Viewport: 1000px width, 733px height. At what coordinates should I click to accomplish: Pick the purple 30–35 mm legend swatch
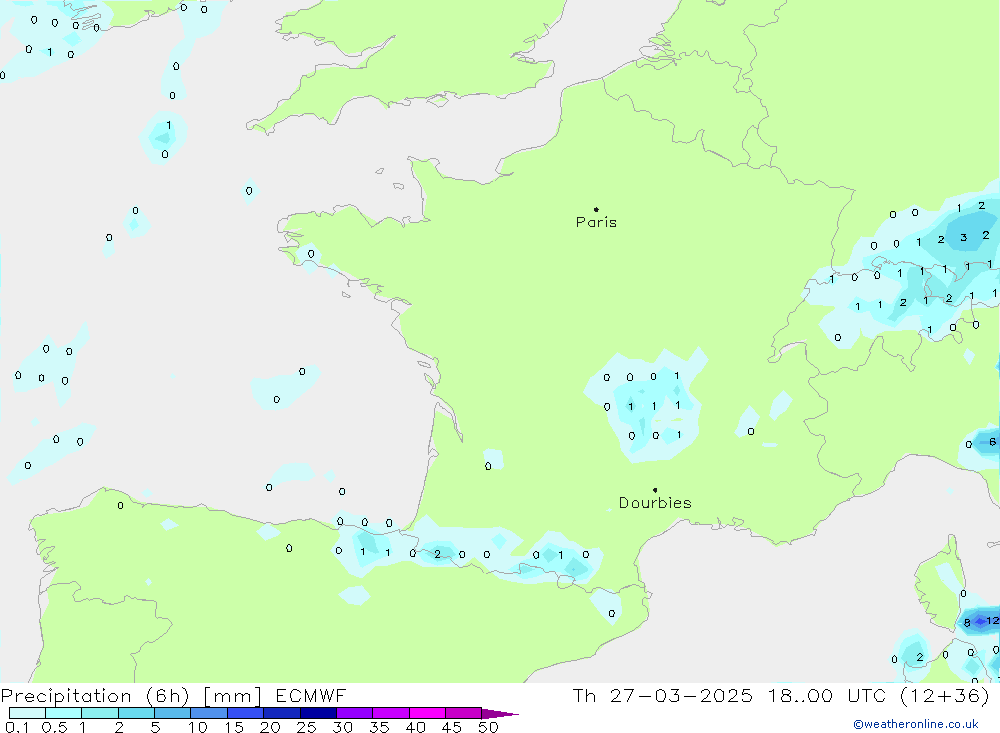click(355, 713)
